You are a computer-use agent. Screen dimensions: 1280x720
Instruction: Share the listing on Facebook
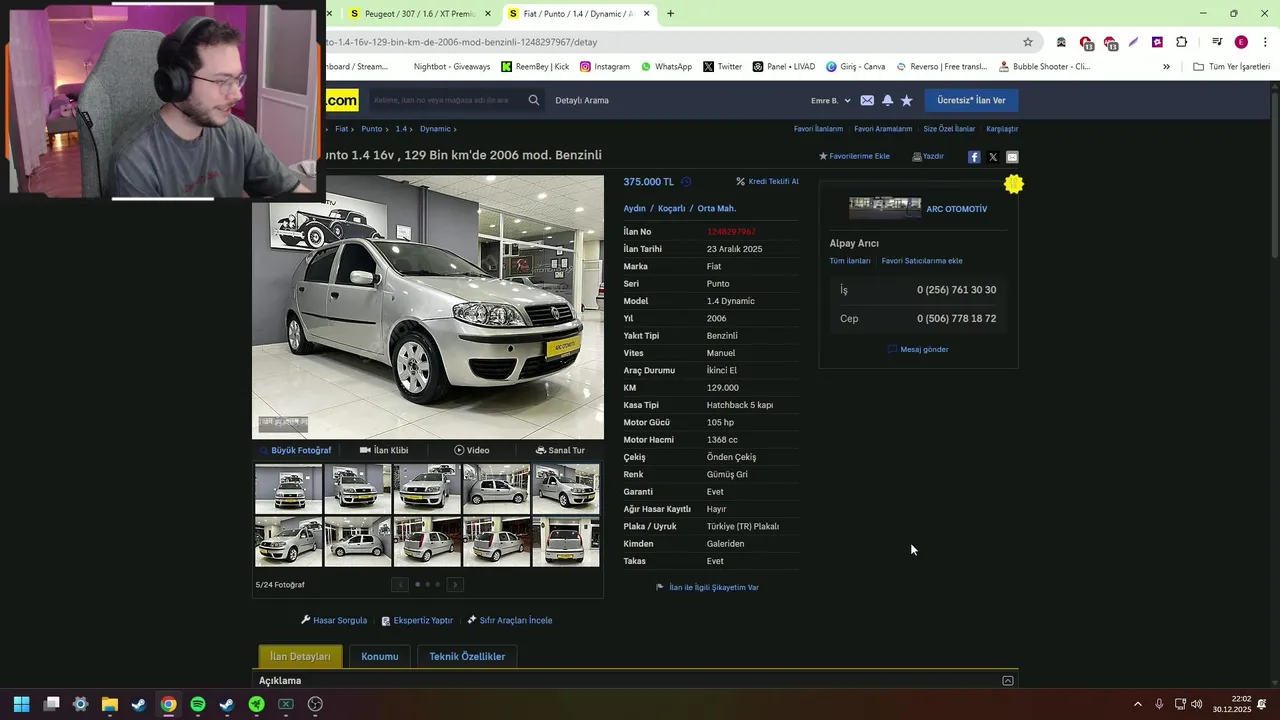974,157
